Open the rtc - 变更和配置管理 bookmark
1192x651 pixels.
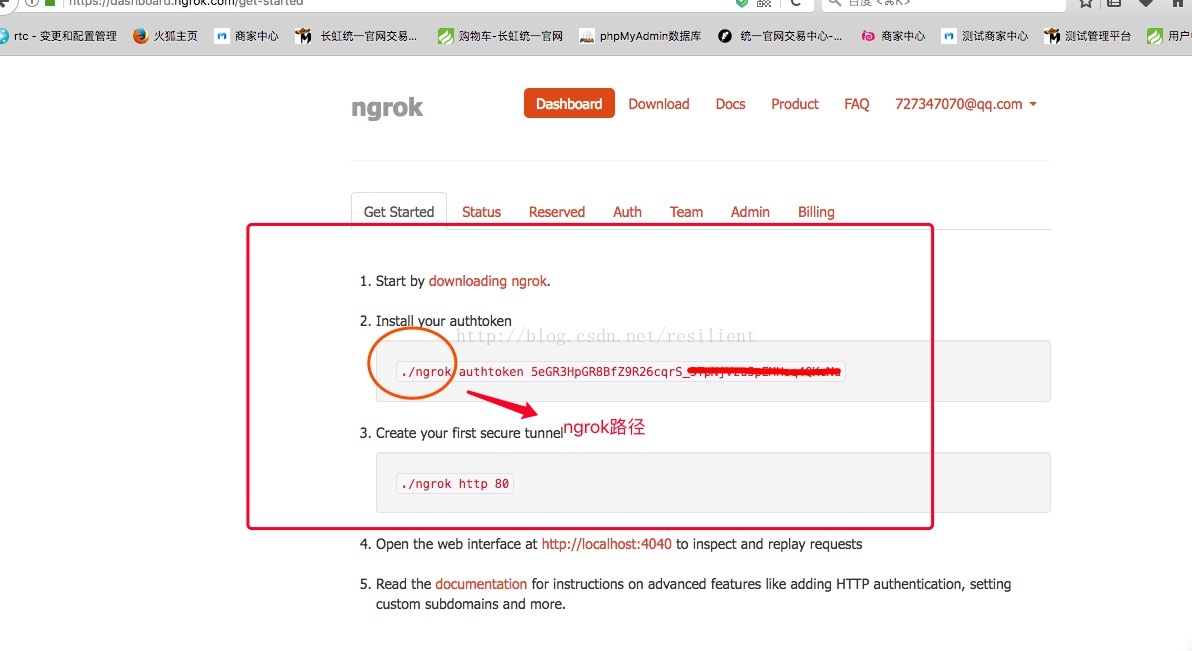tap(59, 36)
